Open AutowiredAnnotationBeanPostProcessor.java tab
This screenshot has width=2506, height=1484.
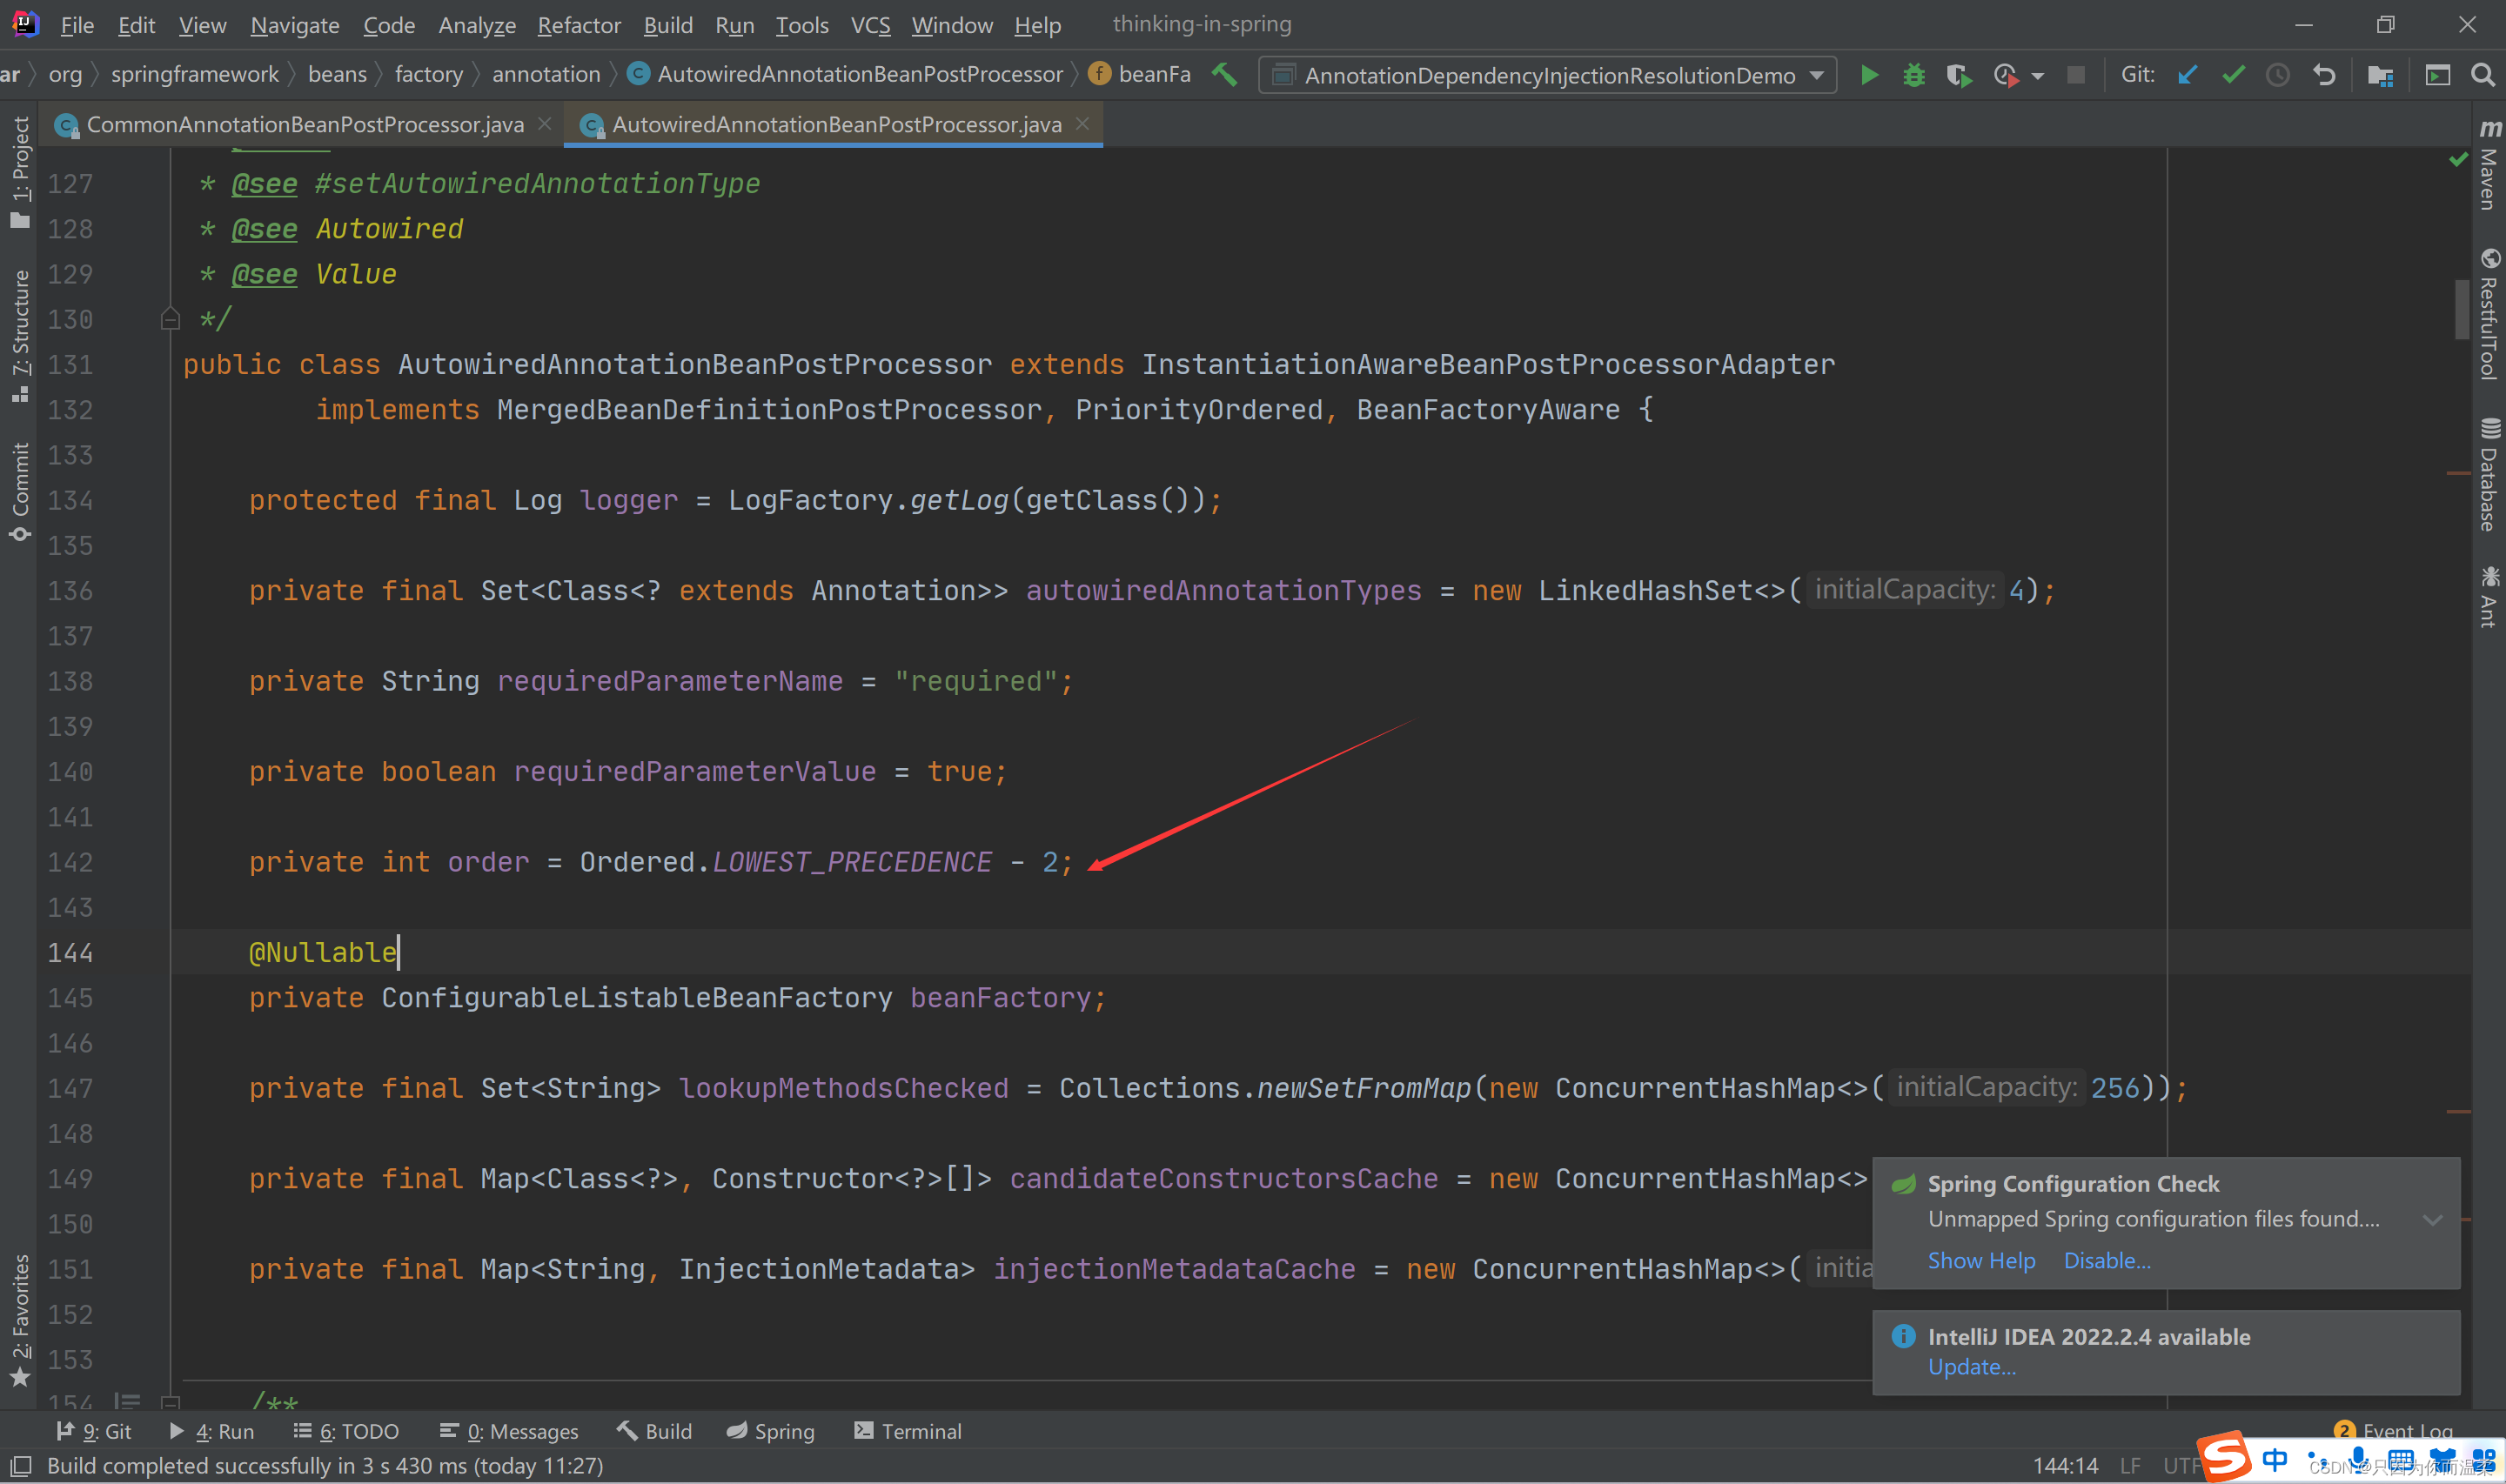(x=831, y=122)
